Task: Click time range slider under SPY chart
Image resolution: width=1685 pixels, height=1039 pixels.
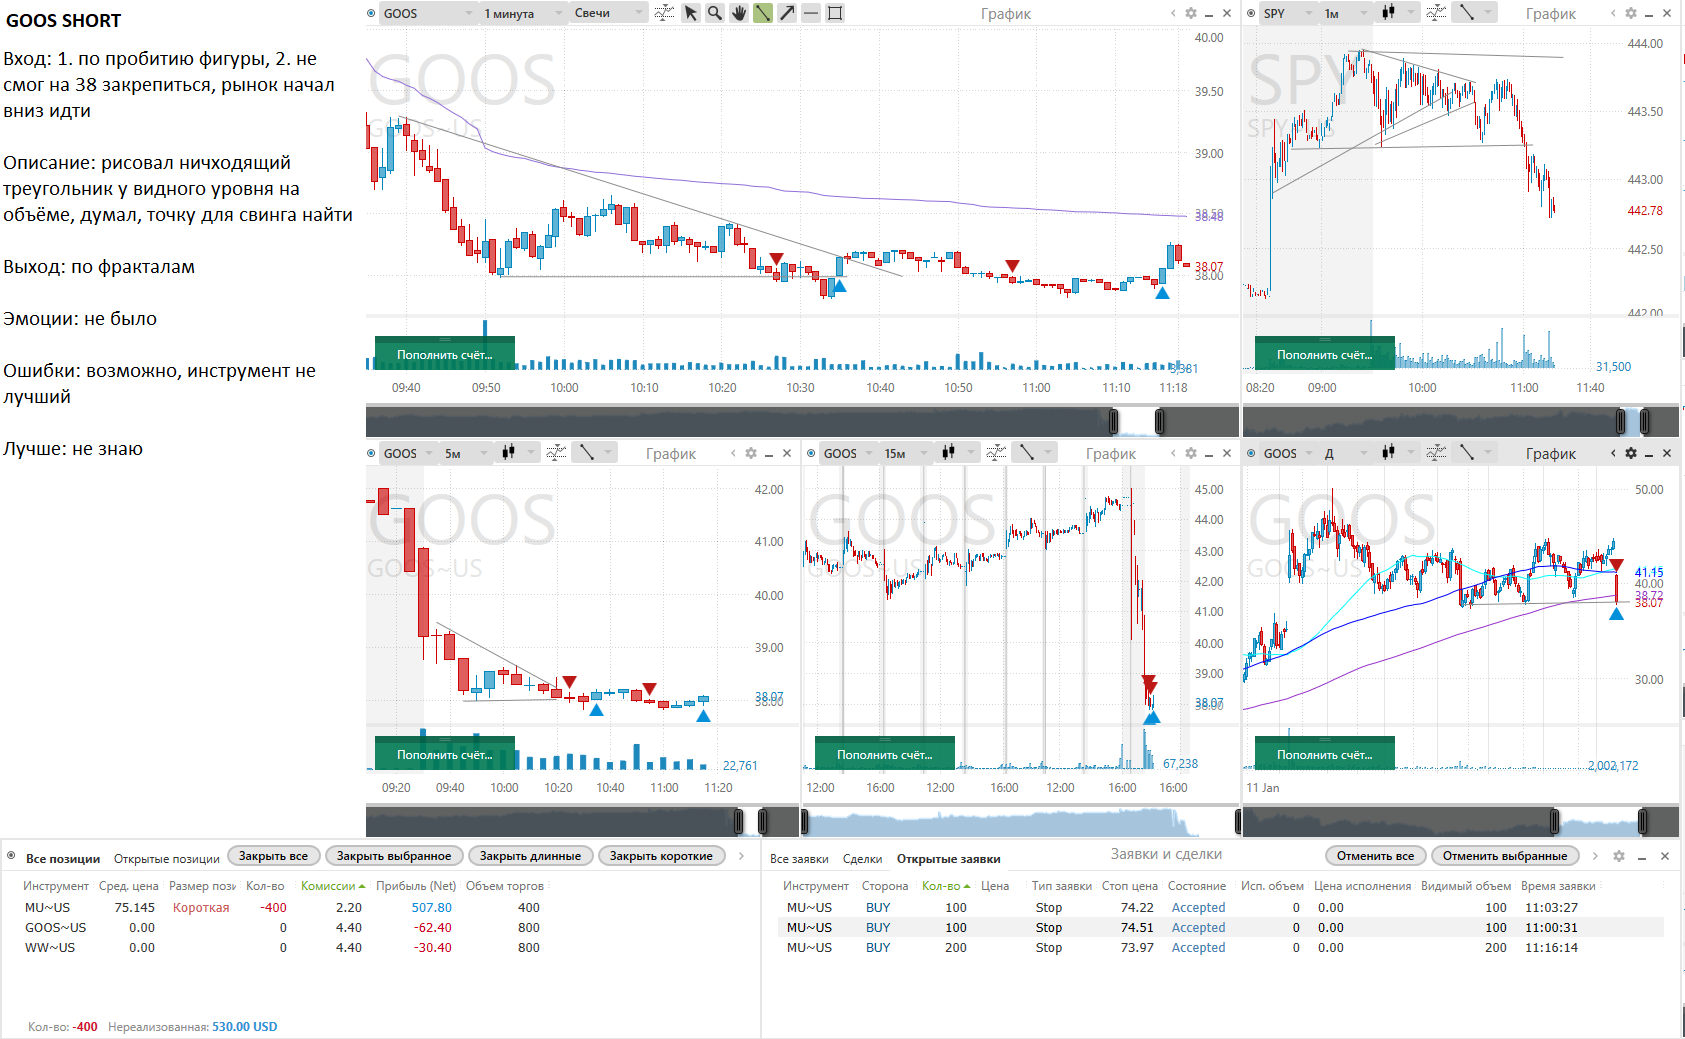Action: [x=1461, y=421]
